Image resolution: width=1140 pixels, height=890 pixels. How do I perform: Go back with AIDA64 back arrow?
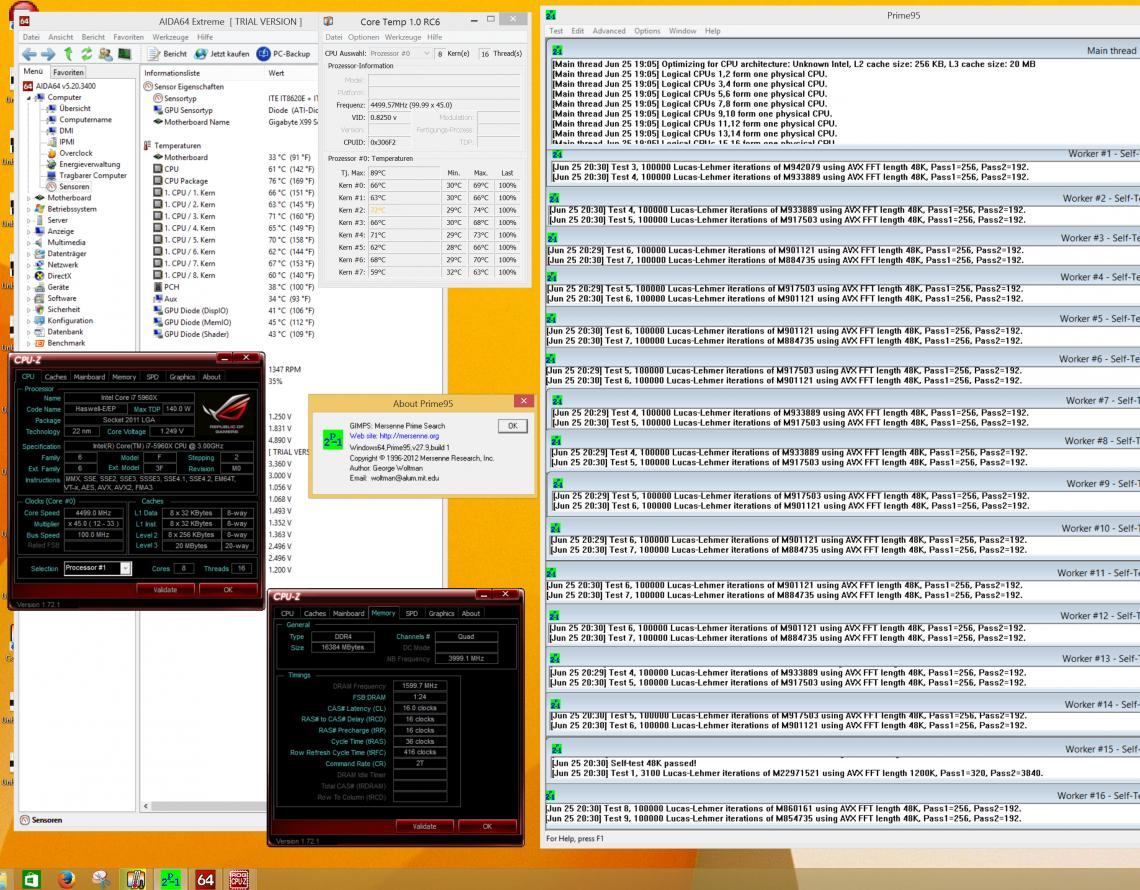29,54
